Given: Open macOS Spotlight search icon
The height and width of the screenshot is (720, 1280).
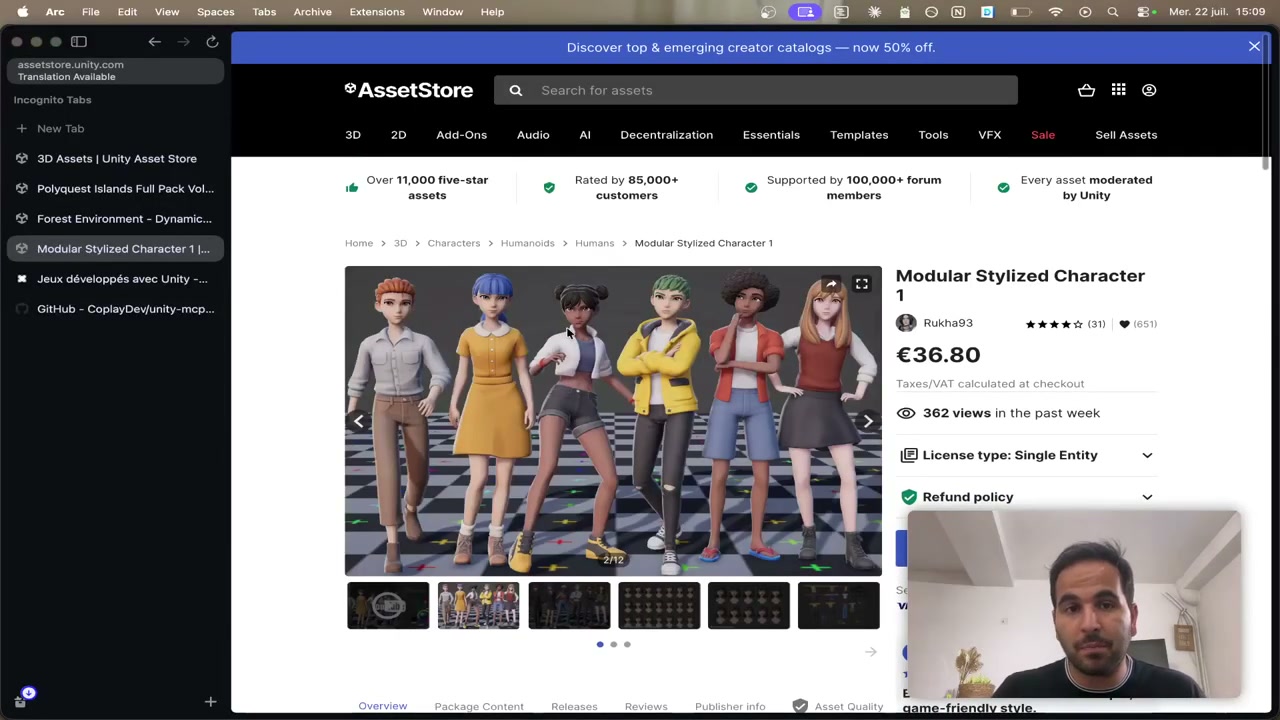Looking at the screenshot, I should click(x=1113, y=12).
